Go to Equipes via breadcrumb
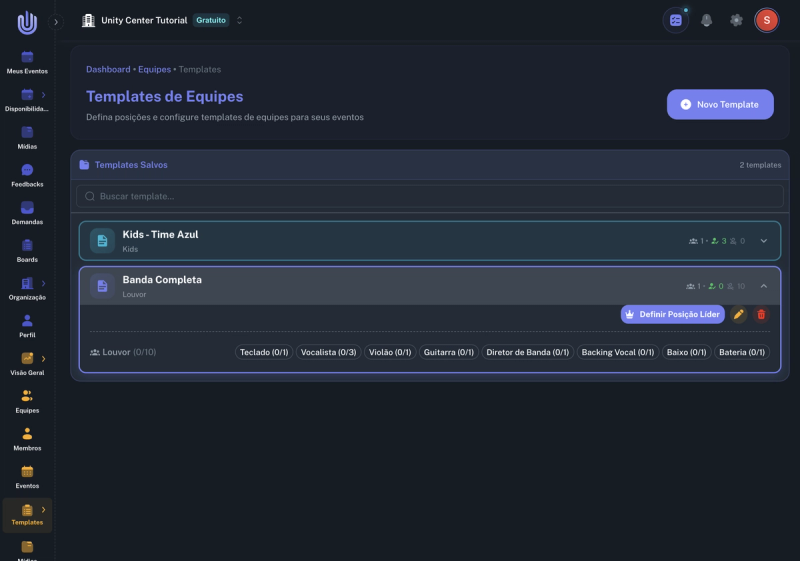800x561 pixels. click(155, 69)
